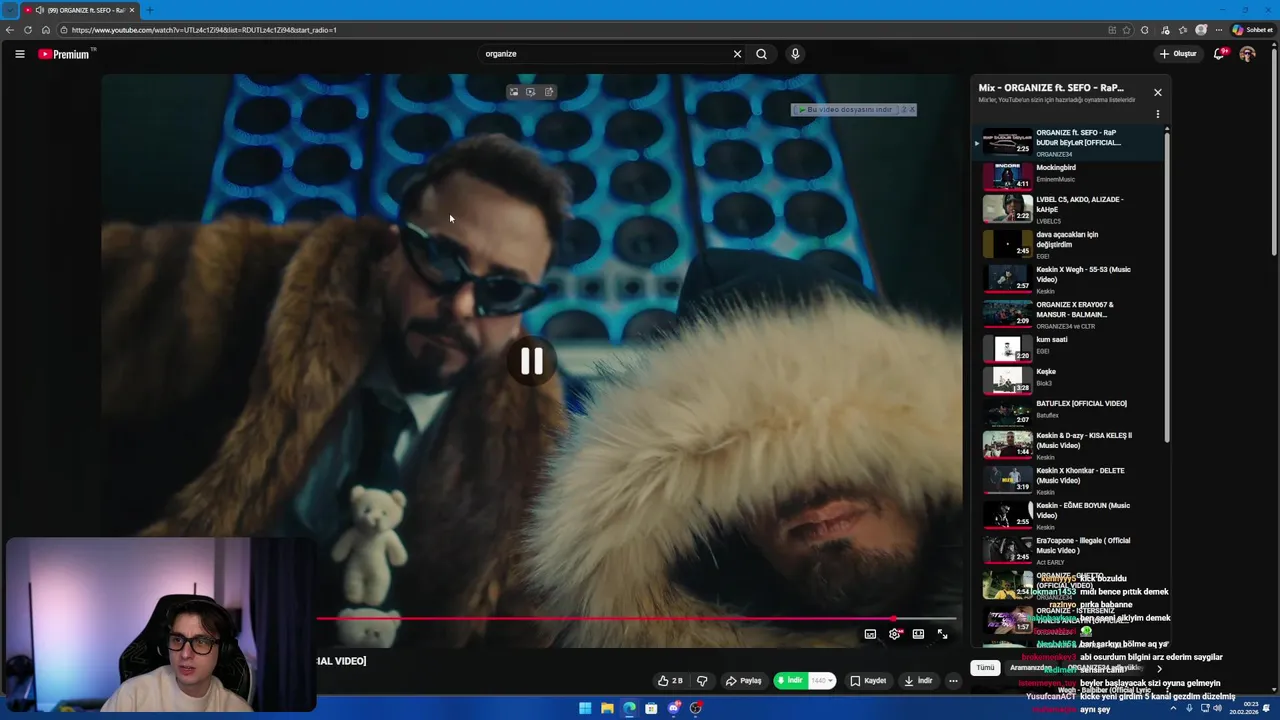1280x720 pixels.
Task: Play Era7capone - Illegale official video
Action: click(1070, 551)
